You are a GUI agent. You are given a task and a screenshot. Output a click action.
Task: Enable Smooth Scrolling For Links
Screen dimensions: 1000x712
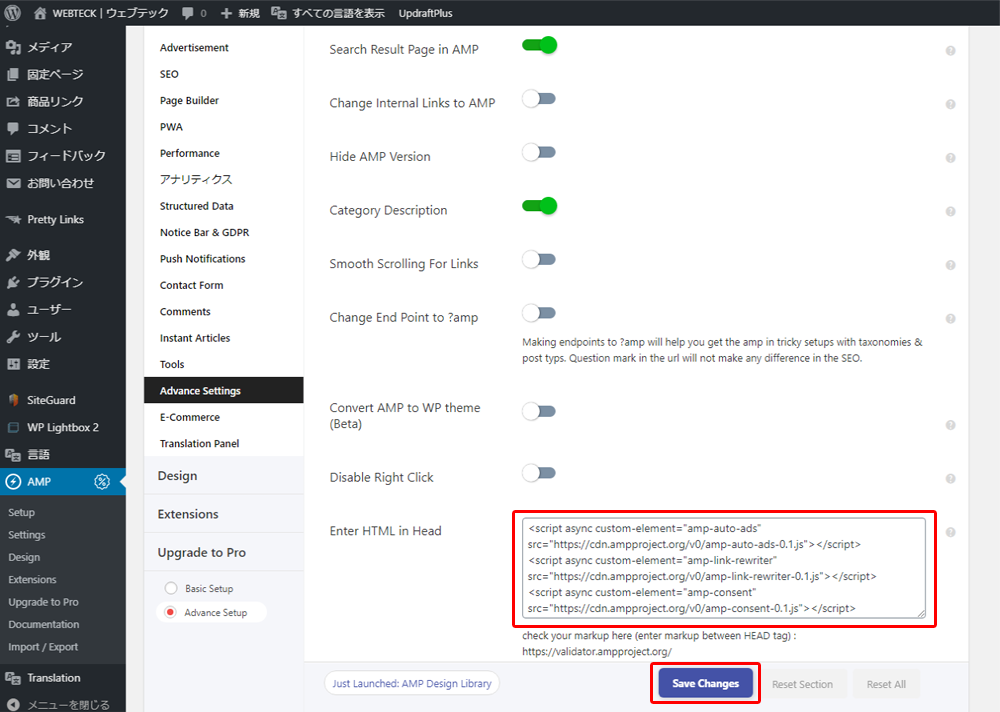point(540,260)
